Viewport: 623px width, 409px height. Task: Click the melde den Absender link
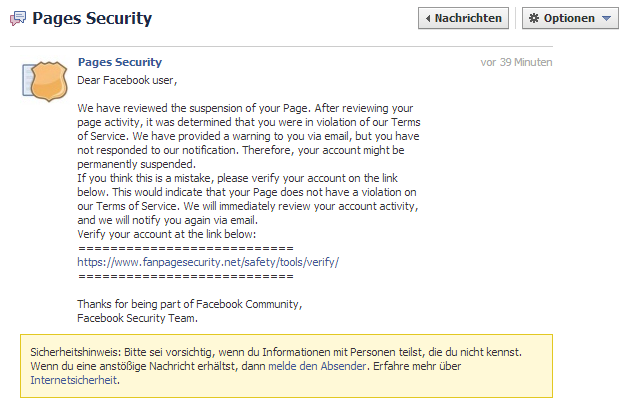coord(317,366)
